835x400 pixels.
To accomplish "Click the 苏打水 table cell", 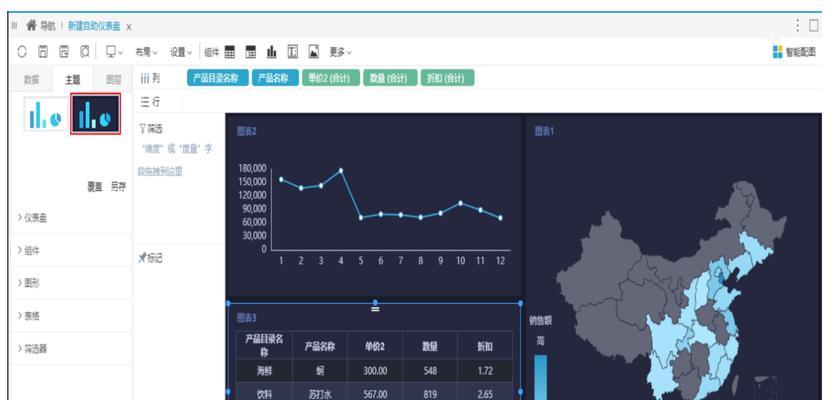I will click(x=320, y=394).
